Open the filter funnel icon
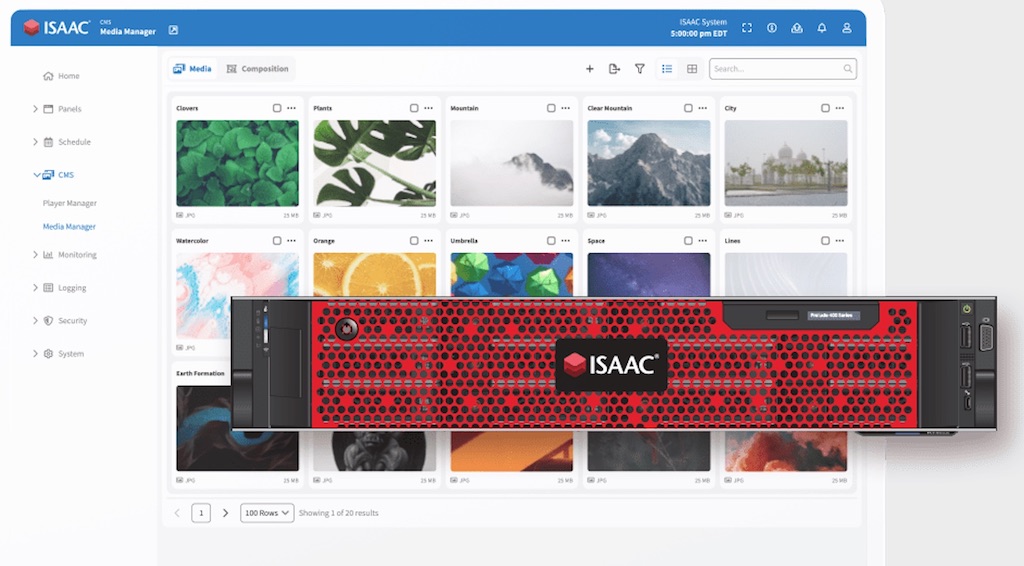Image resolution: width=1024 pixels, height=566 pixels. click(640, 69)
